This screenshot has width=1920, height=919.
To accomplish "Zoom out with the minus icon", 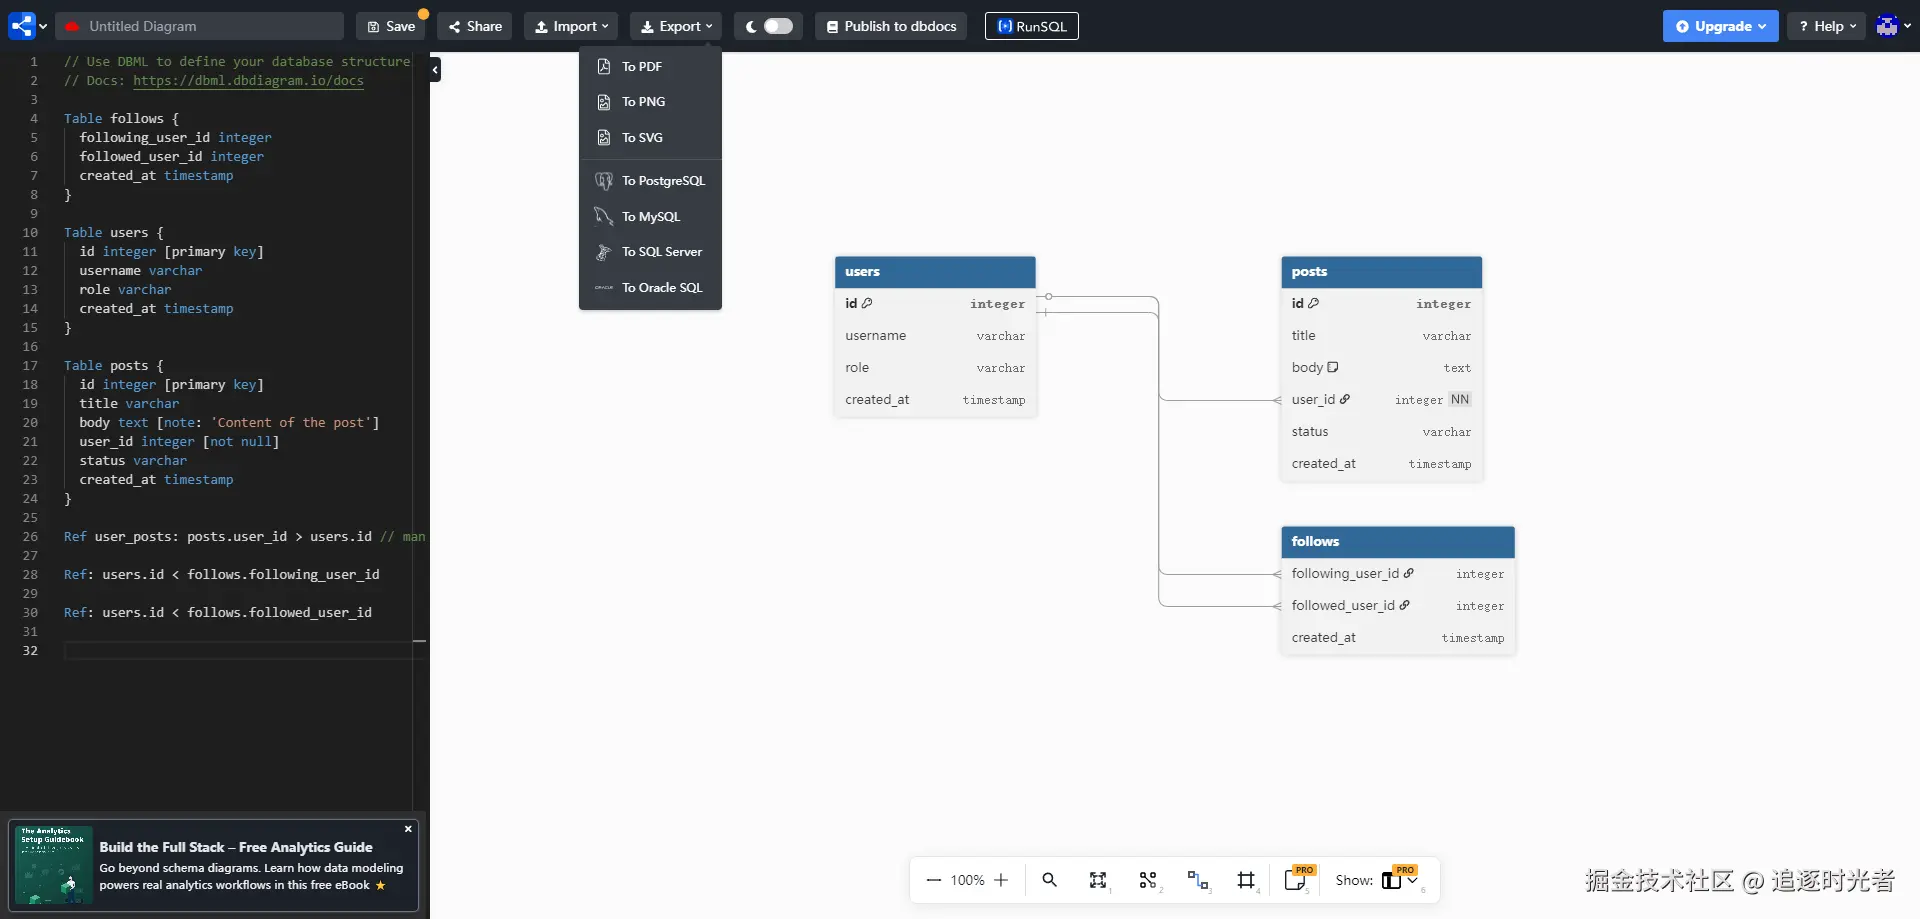I will [934, 880].
